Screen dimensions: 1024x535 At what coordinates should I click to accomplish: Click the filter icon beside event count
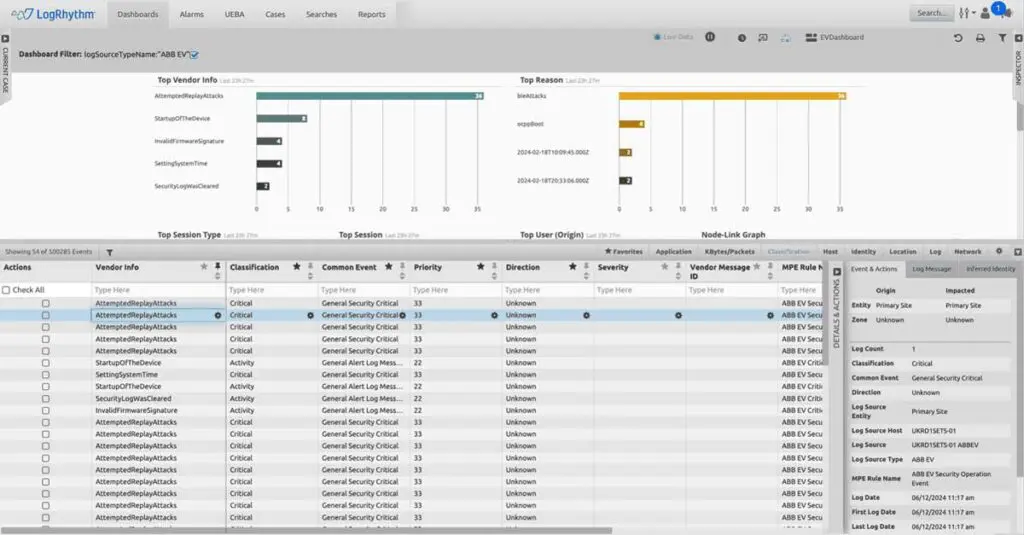tap(109, 253)
